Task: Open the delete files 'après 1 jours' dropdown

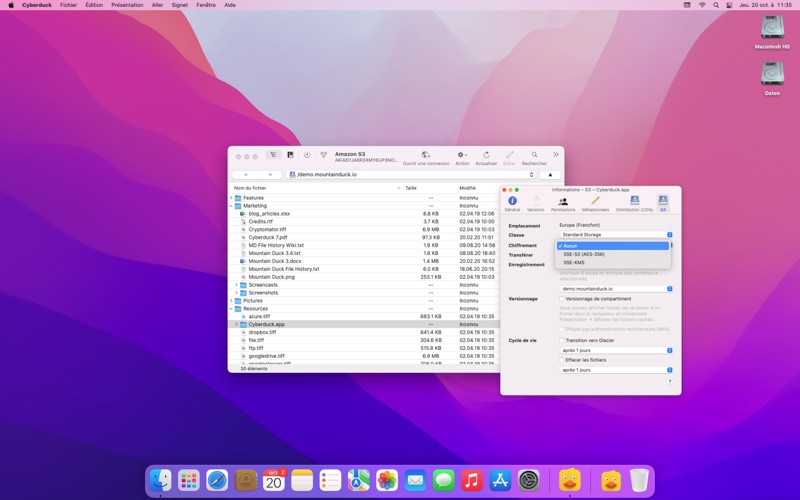Action: (616, 370)
